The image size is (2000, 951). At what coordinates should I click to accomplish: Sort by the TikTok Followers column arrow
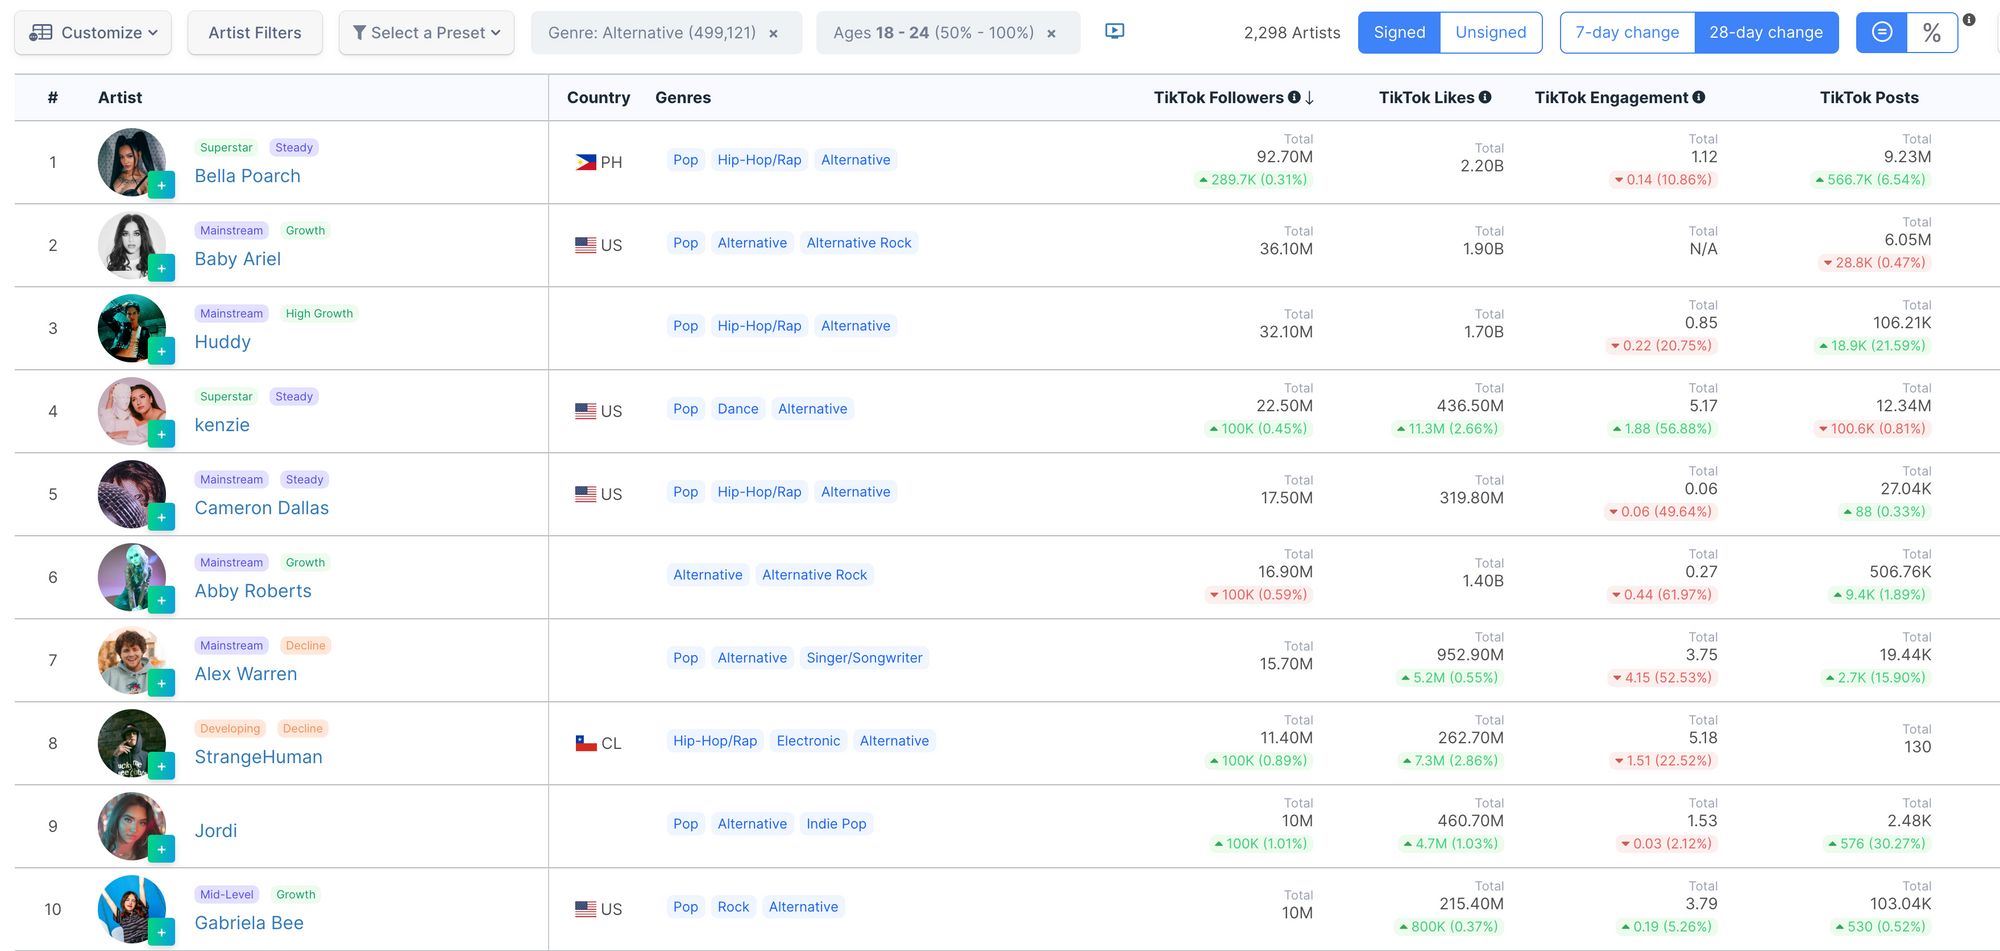[x=1310, y=98]
